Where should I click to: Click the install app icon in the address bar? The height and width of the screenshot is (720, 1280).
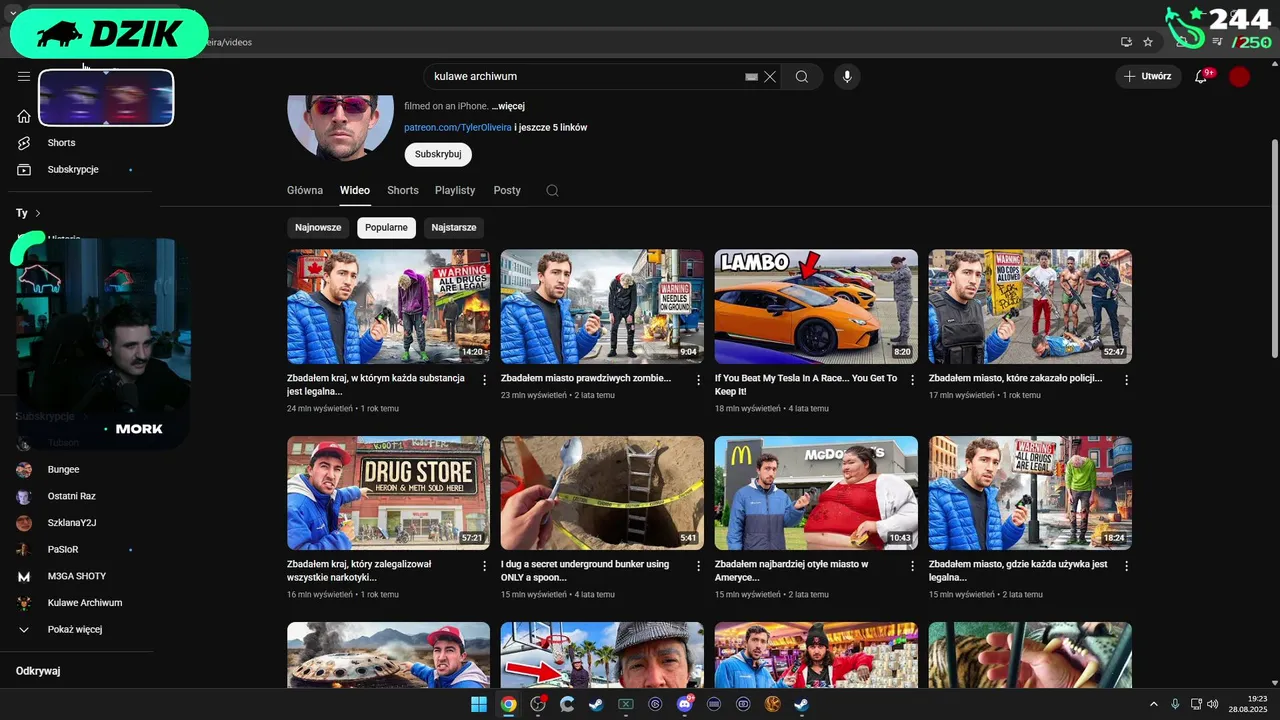point(1126,42)
